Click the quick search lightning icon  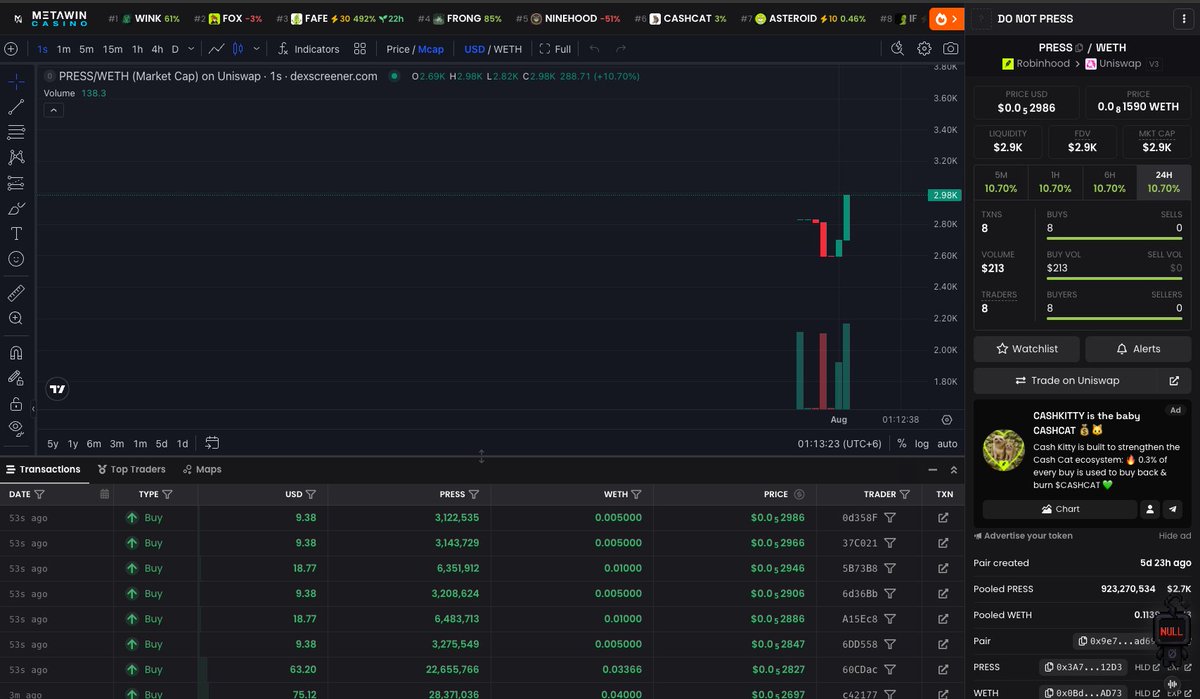click(x=898, y=49)
